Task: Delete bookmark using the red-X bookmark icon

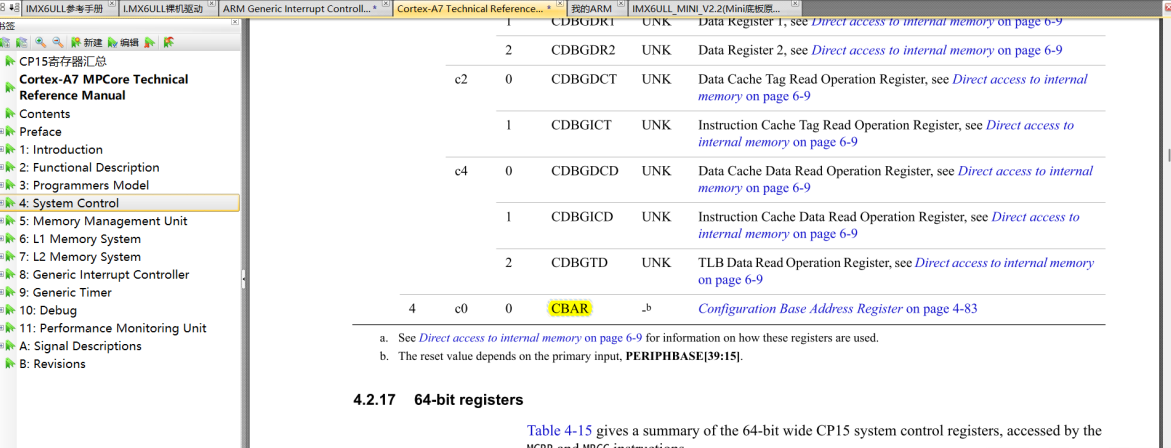Action: pyautogui.click(x=149, y=43)
